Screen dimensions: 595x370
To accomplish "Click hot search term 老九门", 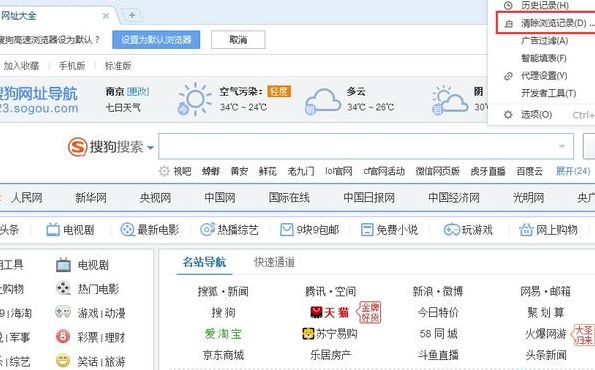I will (301, 171).
